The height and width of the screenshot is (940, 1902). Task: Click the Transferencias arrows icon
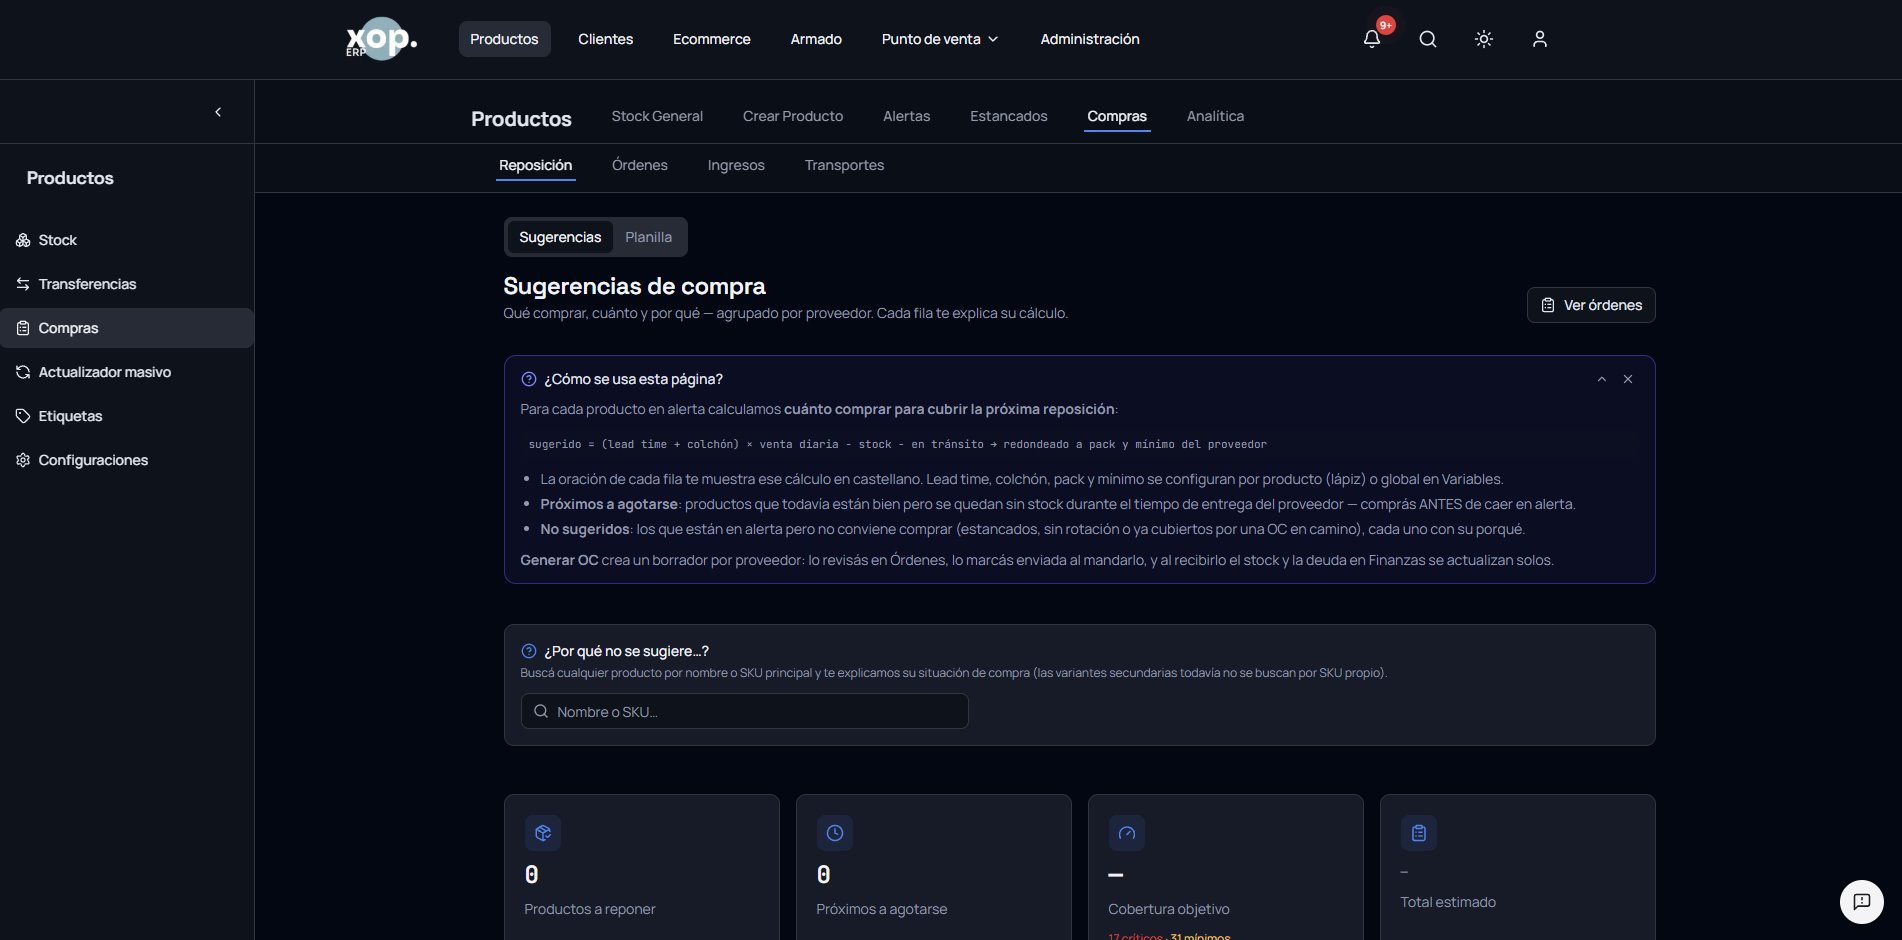(x=23, y=284)
